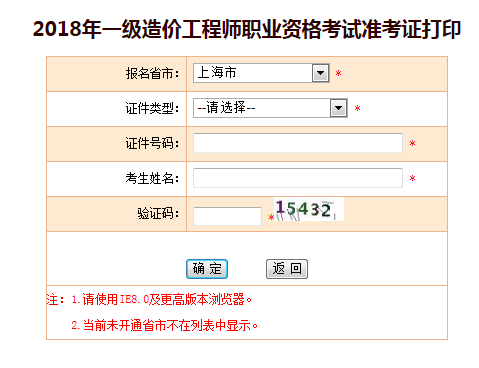Image resolution: width=479 pixels, height=368 pixels.
Task: Click the 验证码 input box
Action: tap(227, 216)
